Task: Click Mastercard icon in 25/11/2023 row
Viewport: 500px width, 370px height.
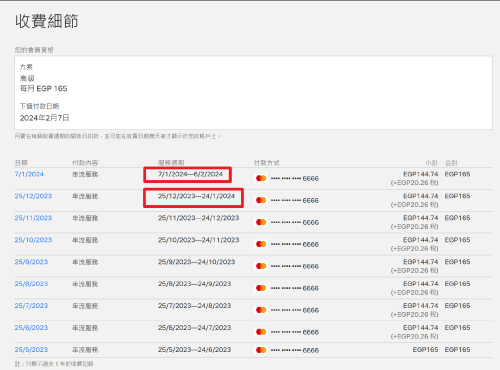Action: [x=261, y=222]
